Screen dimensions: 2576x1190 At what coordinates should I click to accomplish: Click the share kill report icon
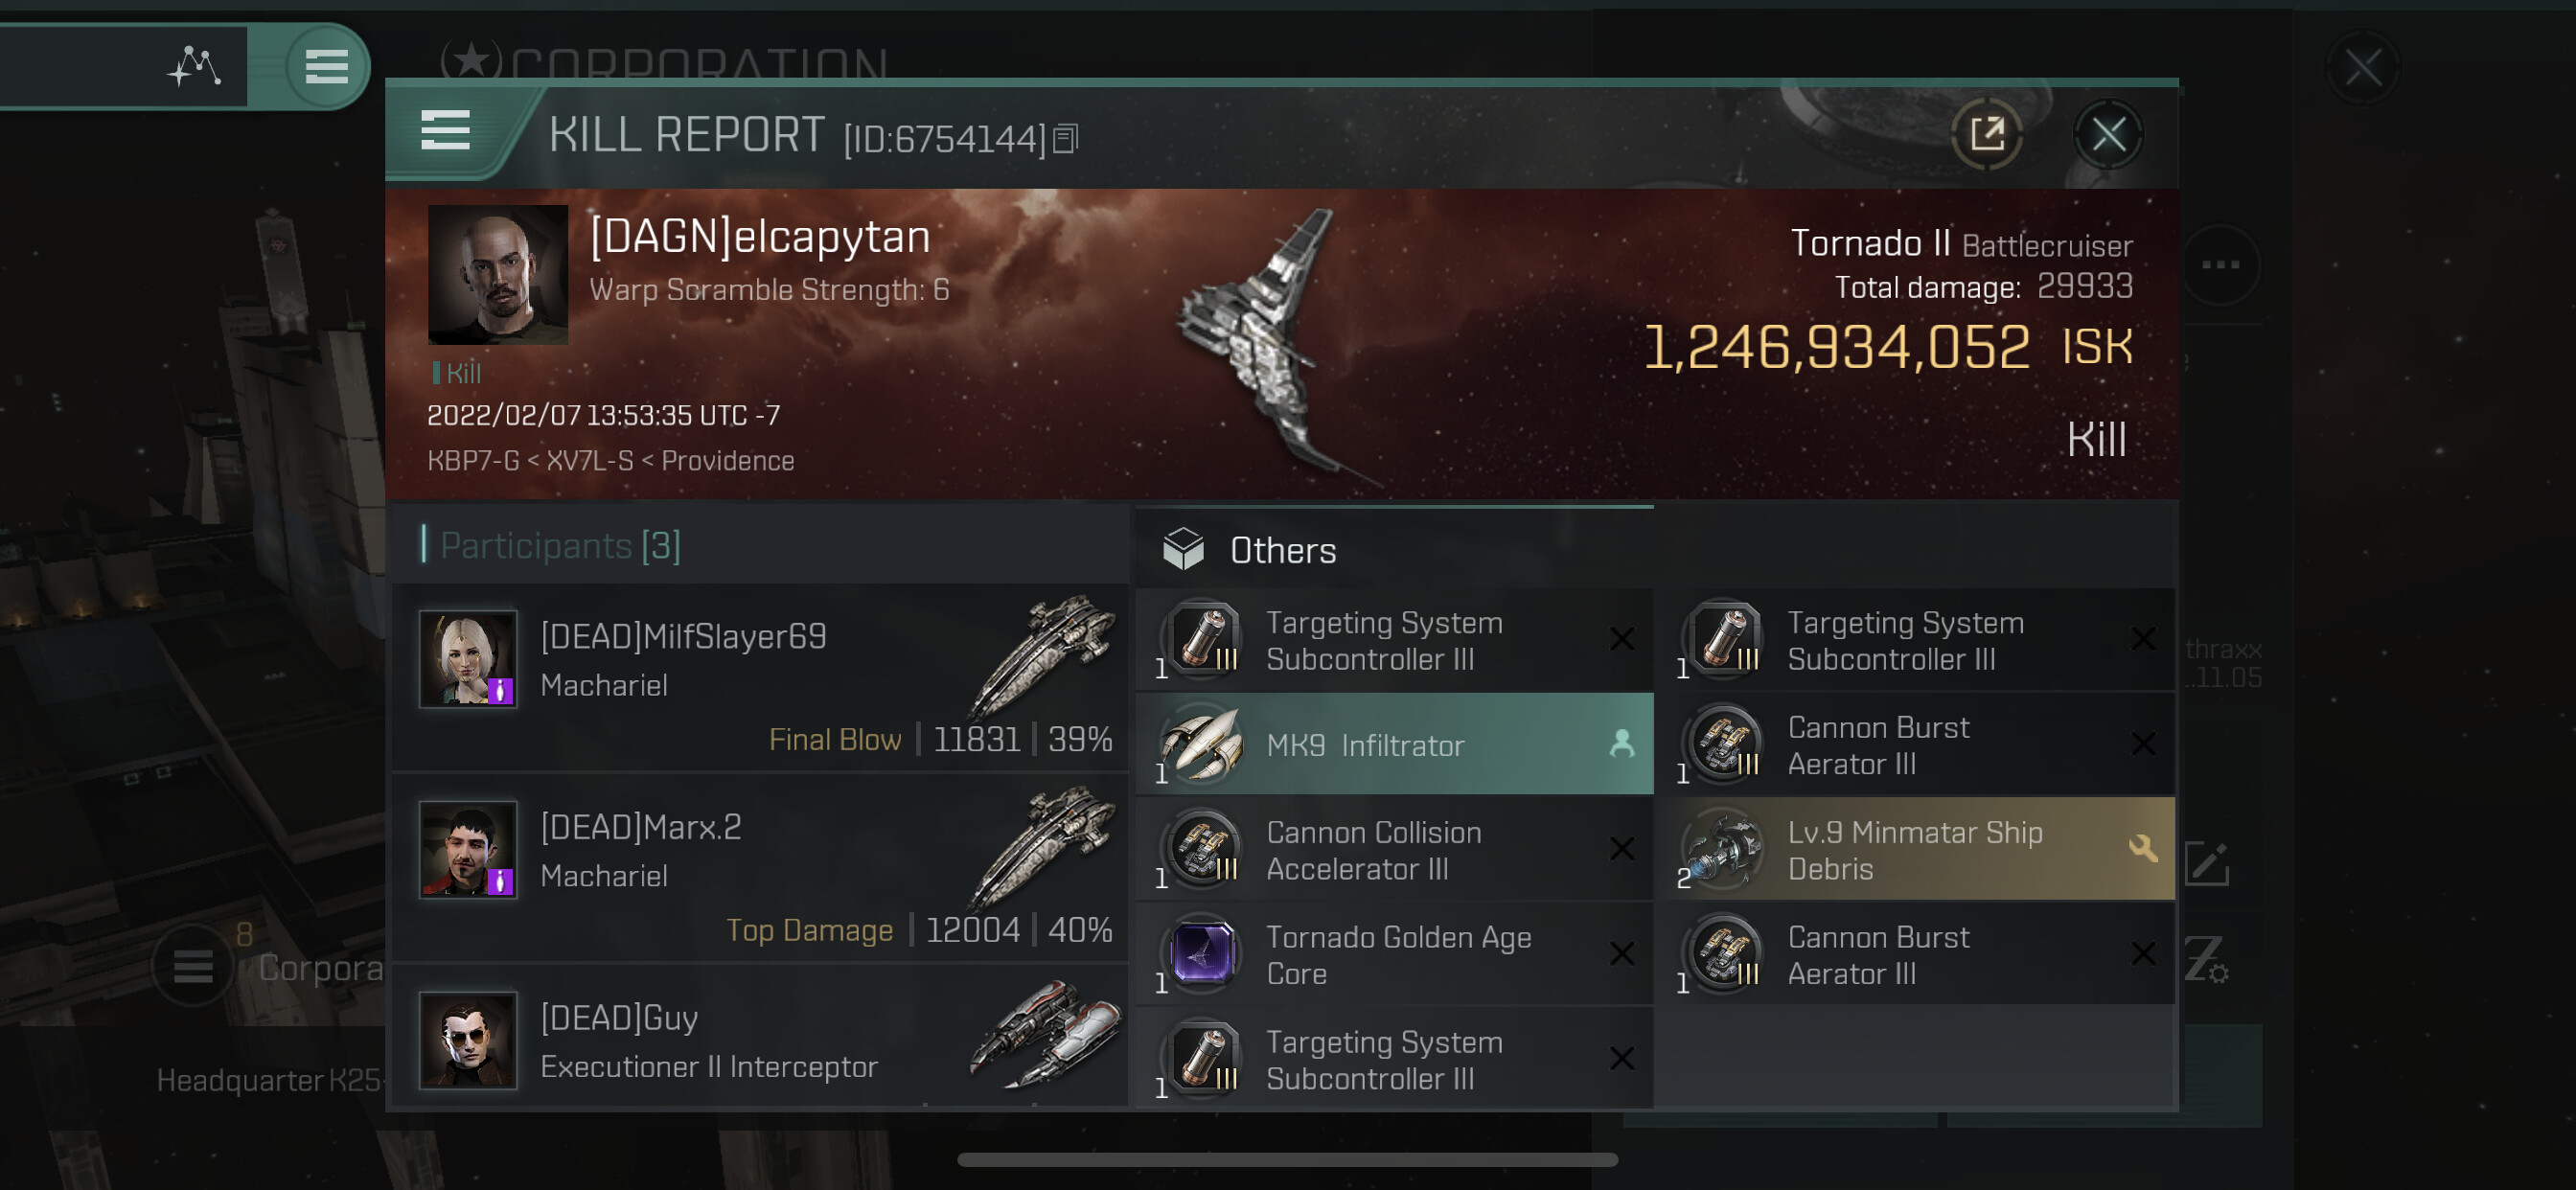(1986, 134)
